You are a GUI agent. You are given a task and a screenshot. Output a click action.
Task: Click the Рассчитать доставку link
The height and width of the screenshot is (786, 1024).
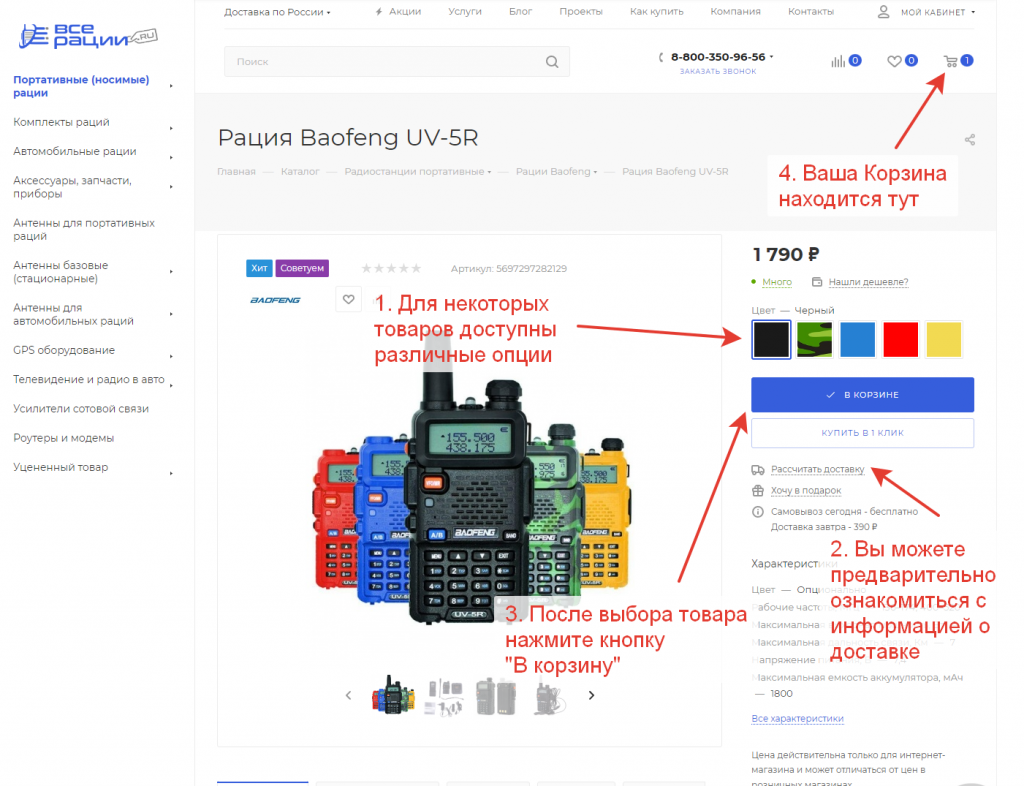(x=817, y=469)
